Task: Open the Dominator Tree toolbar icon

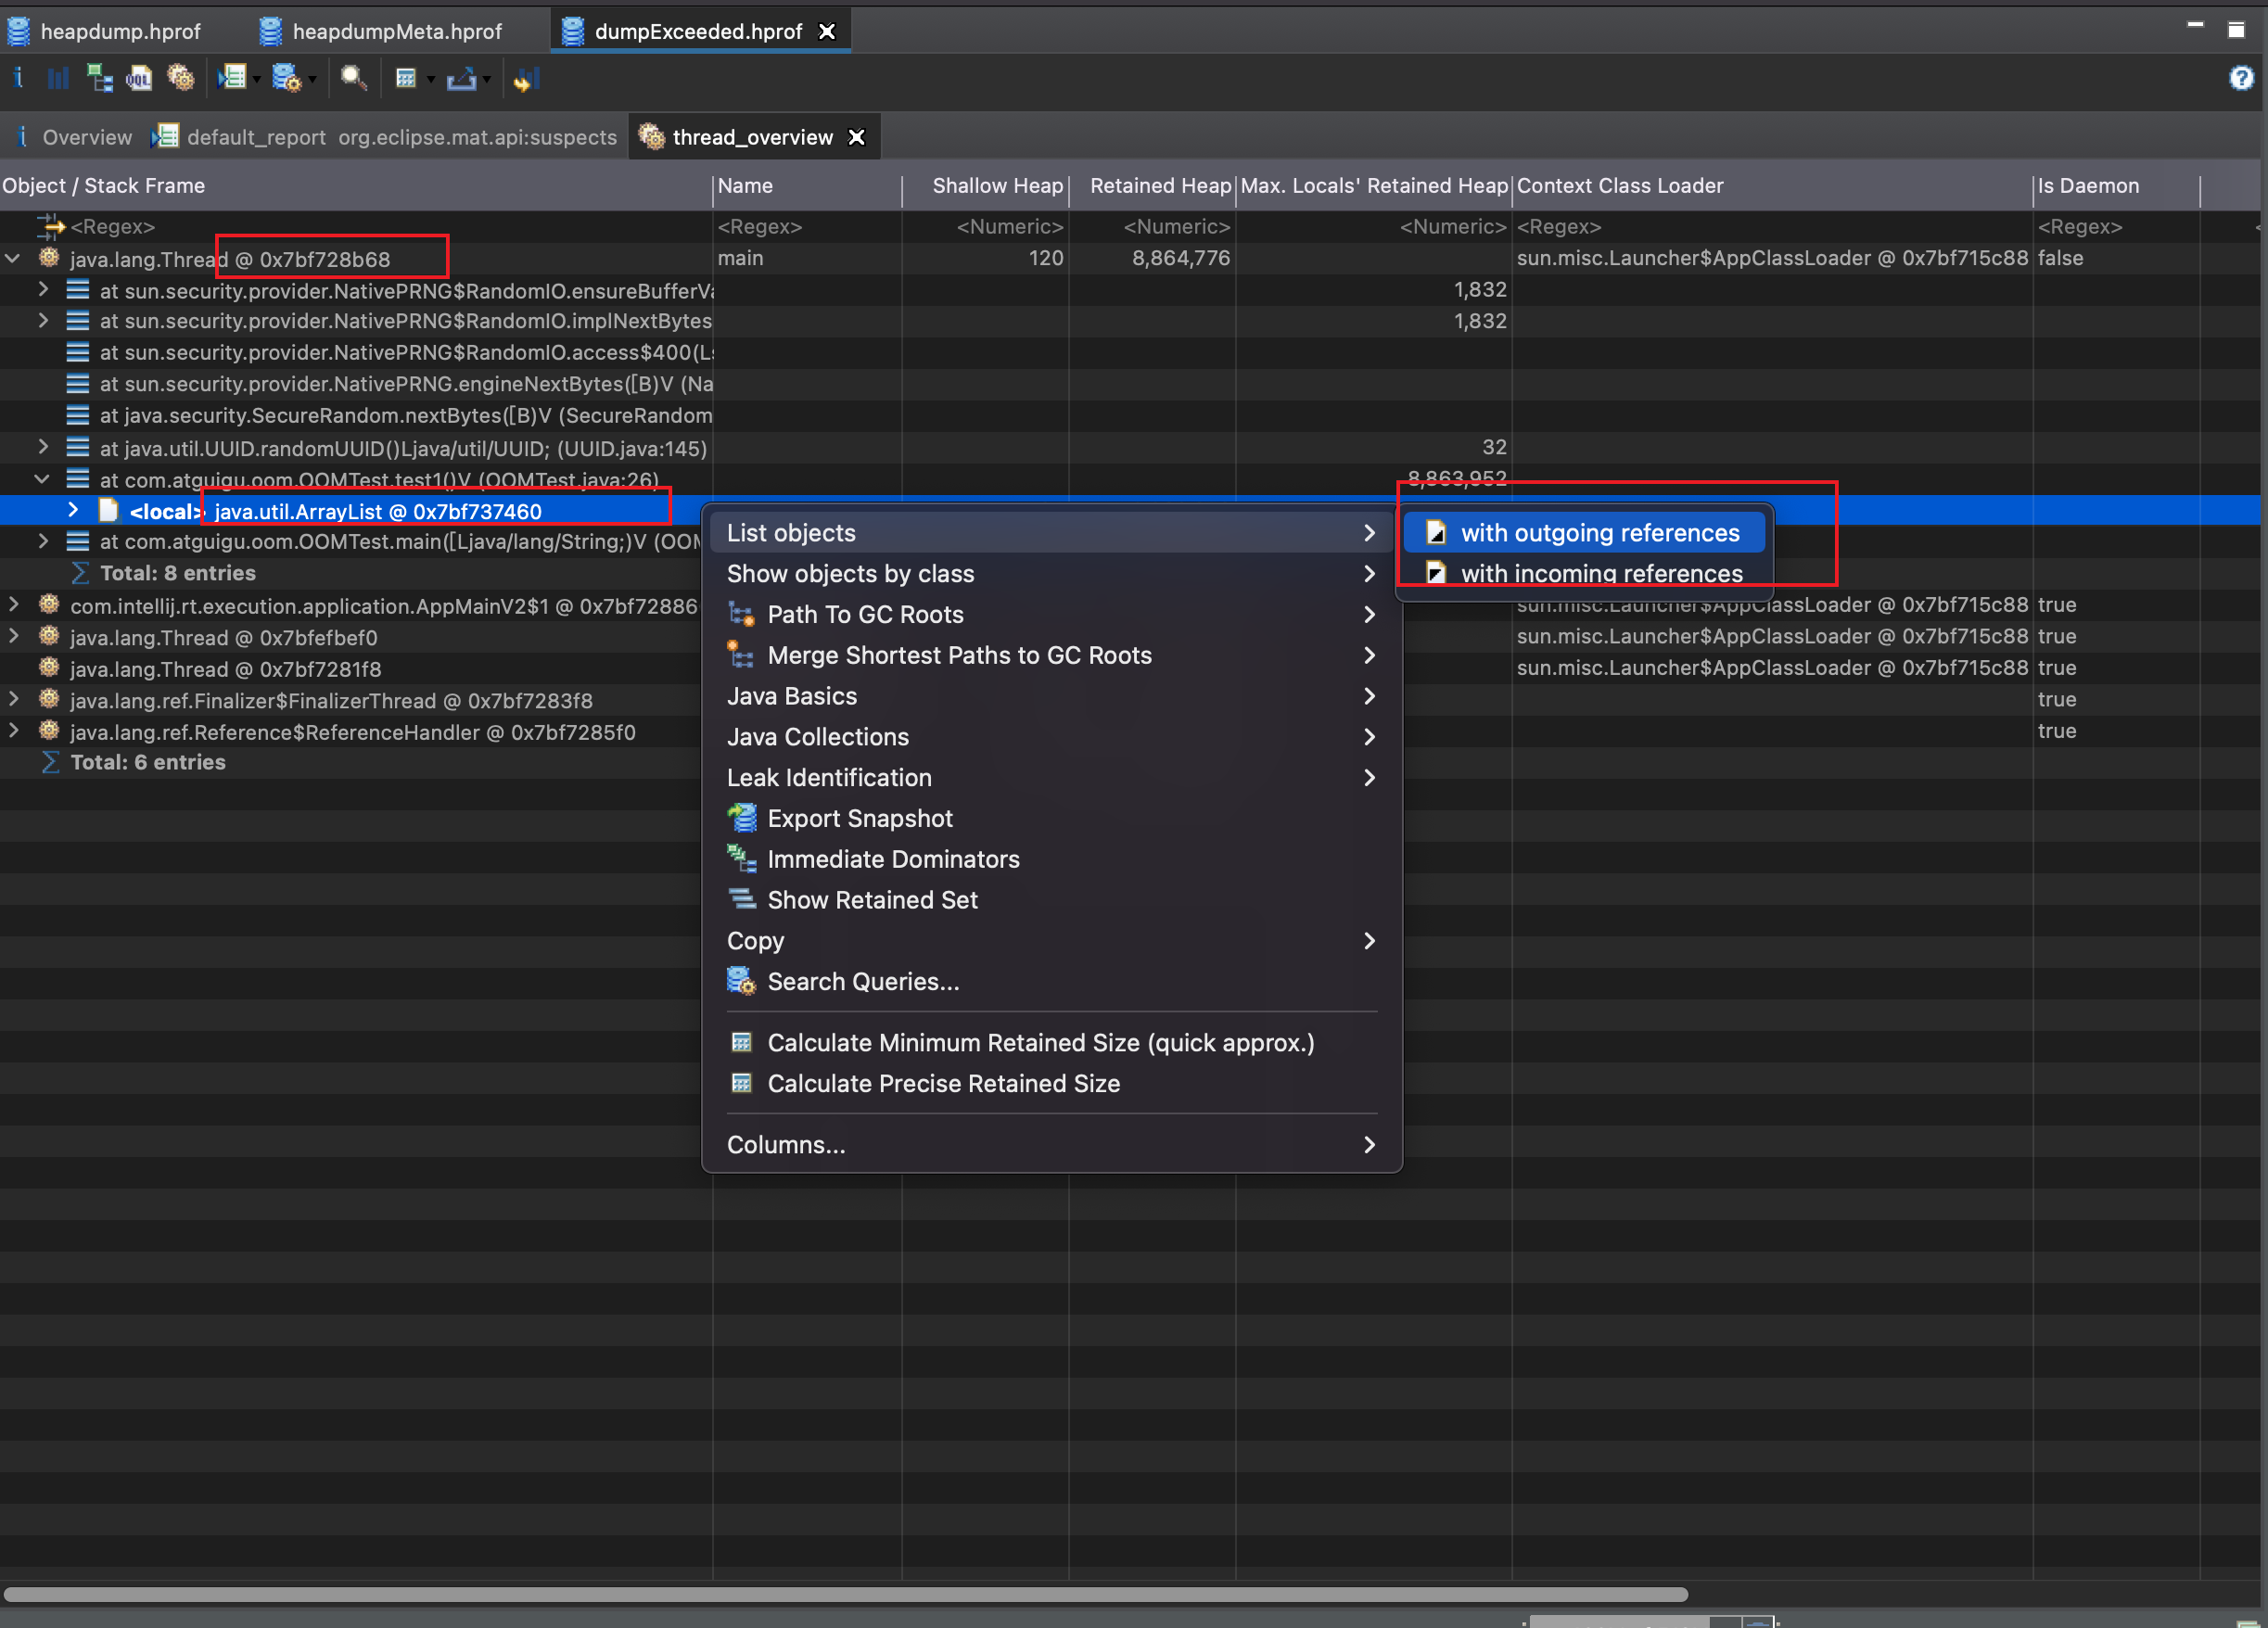Action: [99, 78]
